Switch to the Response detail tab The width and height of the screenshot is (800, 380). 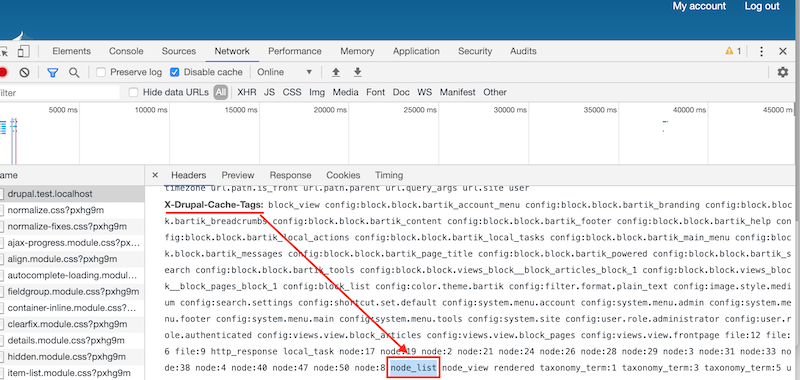290,175
